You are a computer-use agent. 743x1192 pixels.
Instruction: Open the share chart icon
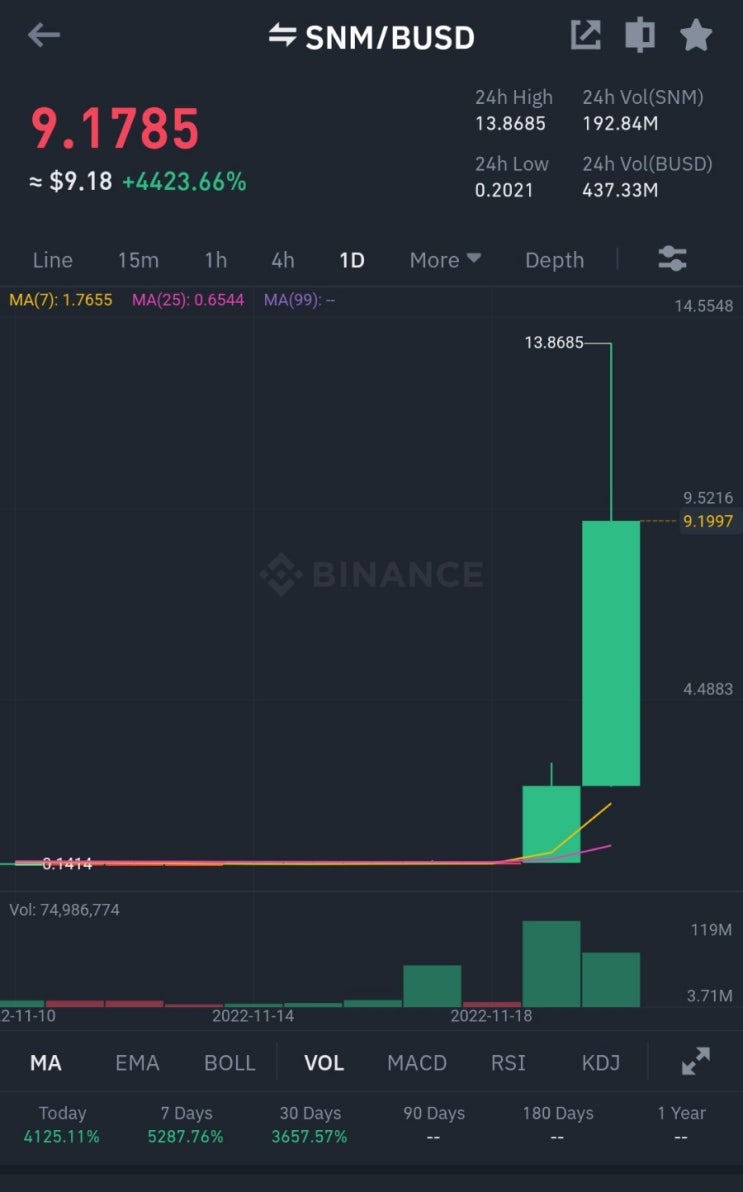click(586, 35)
